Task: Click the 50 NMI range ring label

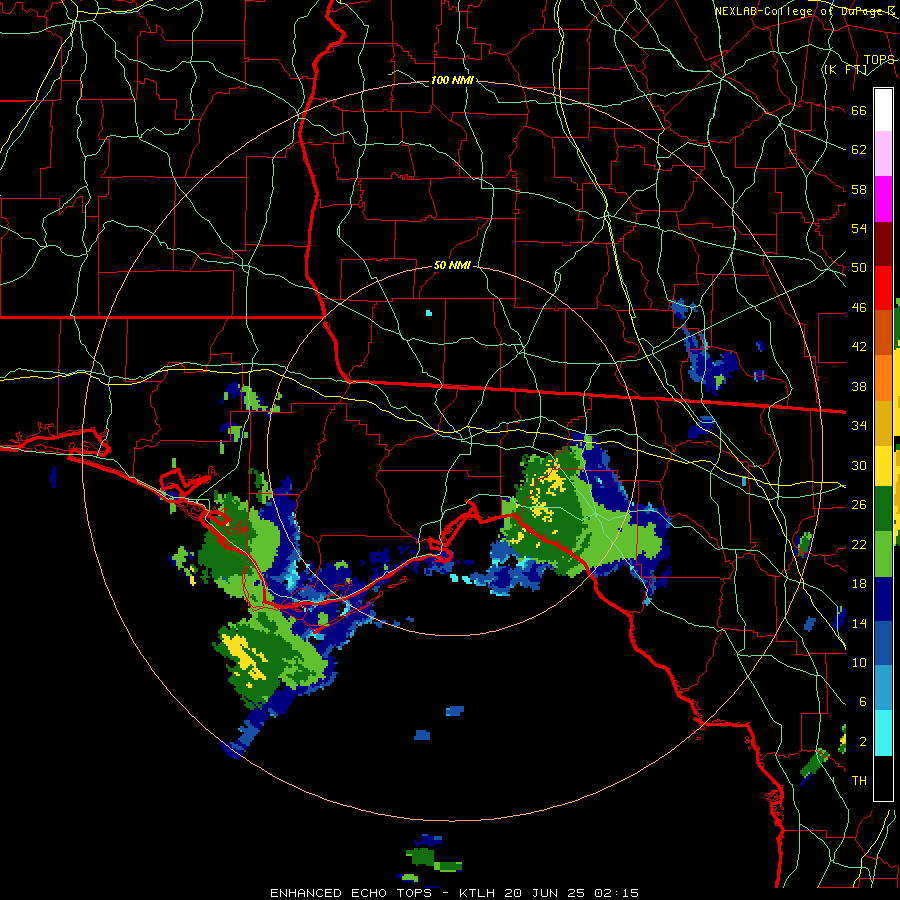Action: 452,265
